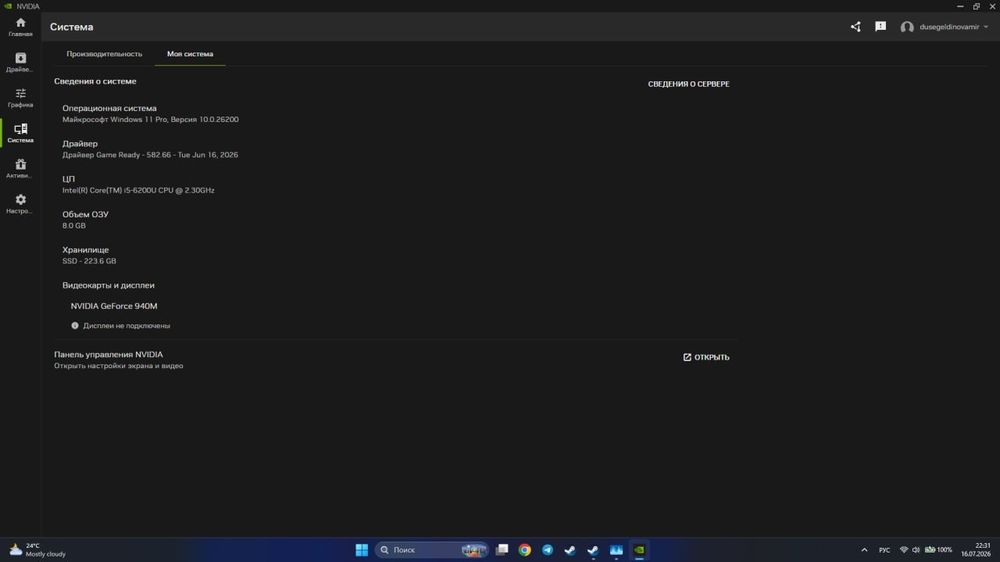The width and height of the screenshot is (1000, 562).
Task: Click the volume speaker tray icon
Action: point(916,550)
